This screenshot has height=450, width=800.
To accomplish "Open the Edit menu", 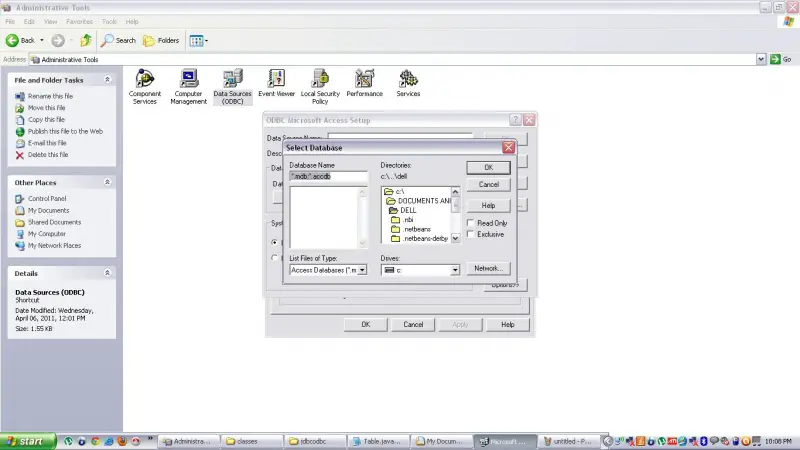I will (29, 21).
